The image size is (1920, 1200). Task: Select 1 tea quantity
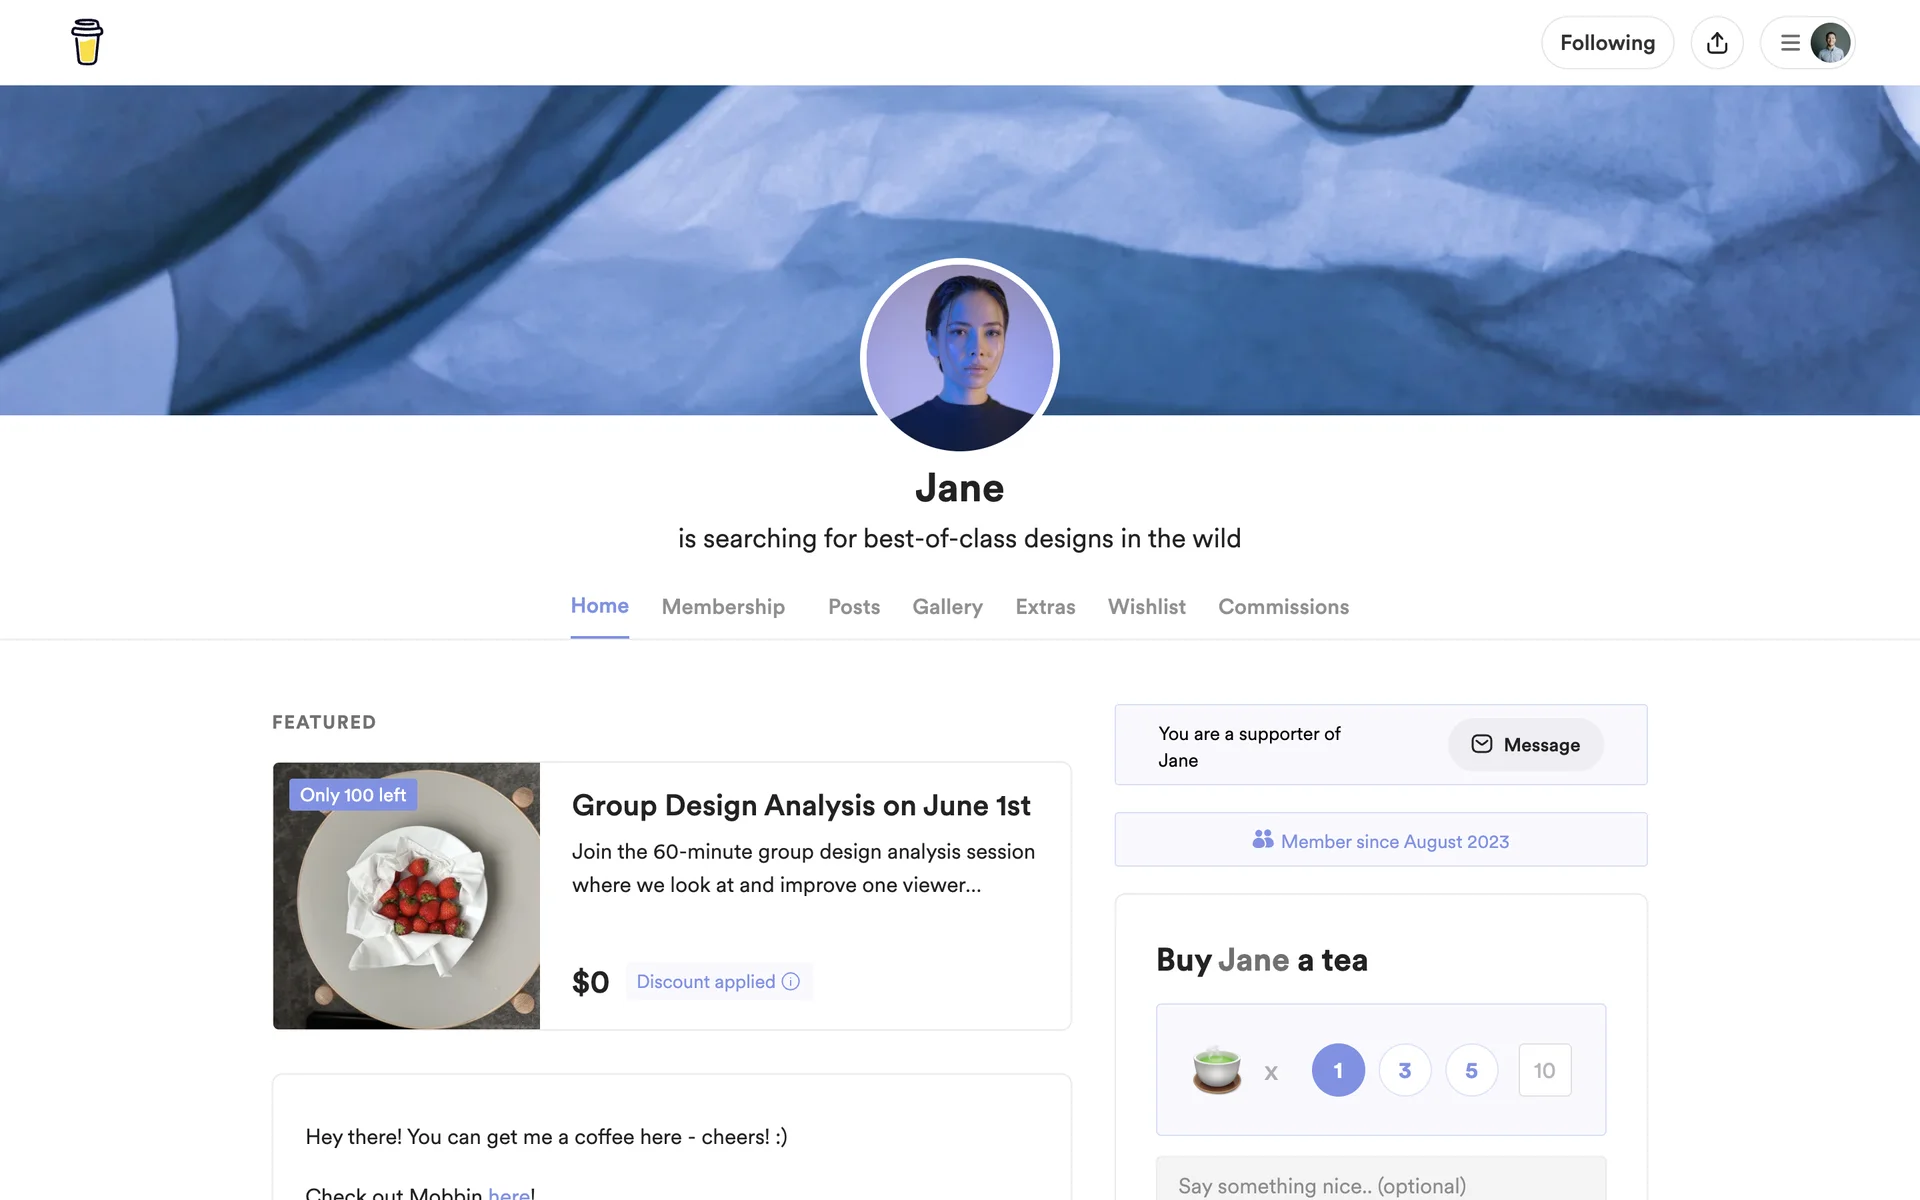point(1338,1070)
